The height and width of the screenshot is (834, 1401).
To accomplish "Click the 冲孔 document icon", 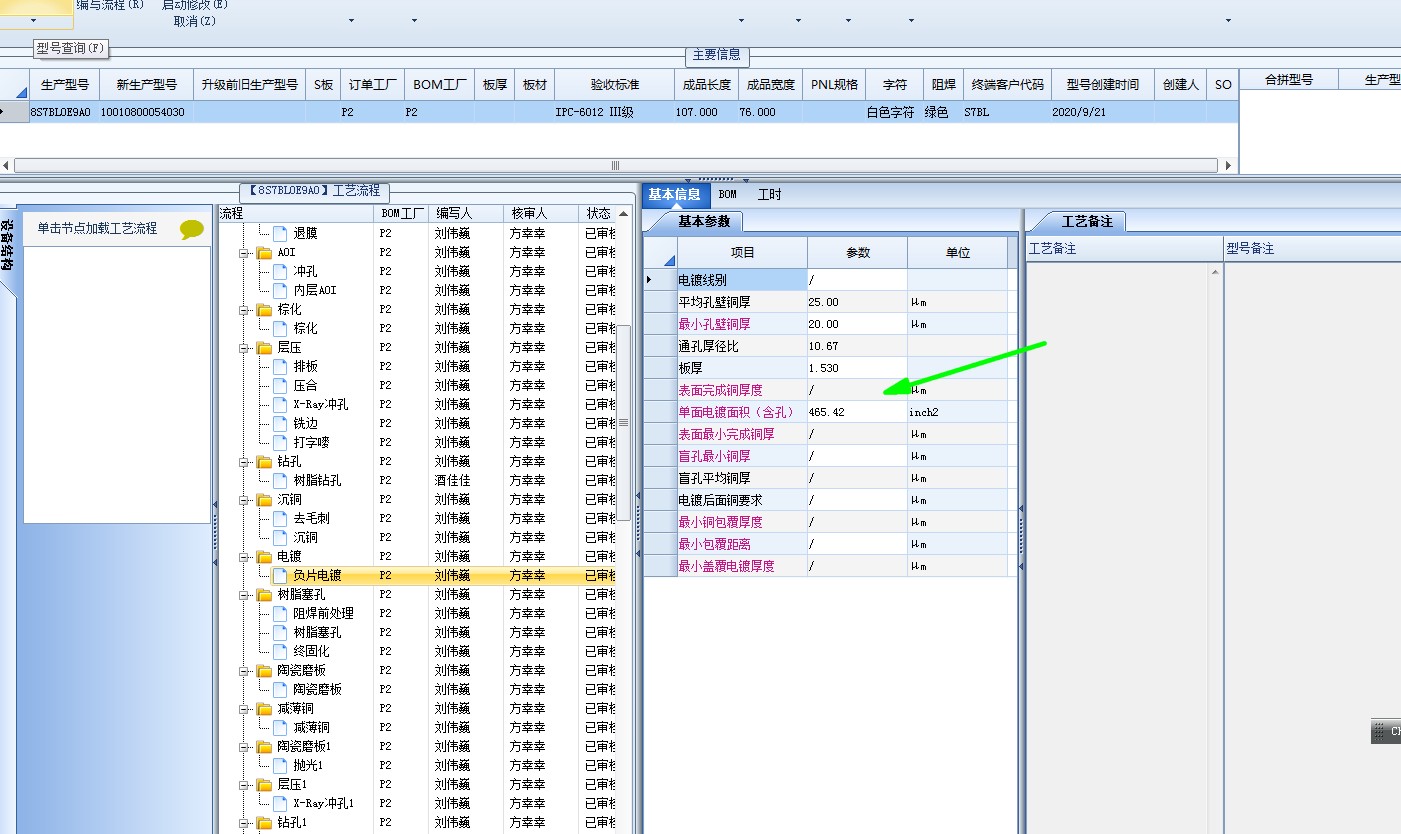I will [x=280, y=271].
